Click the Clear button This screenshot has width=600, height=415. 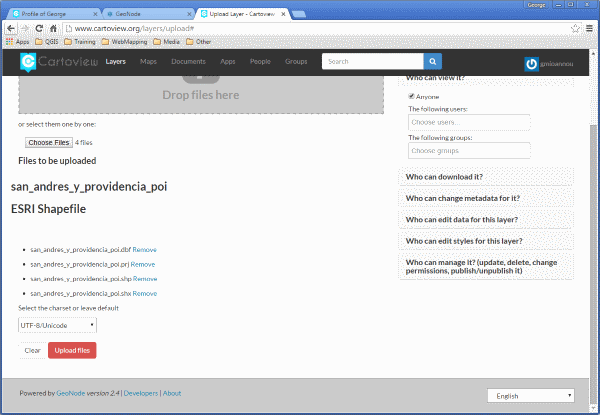pos(33,350)
